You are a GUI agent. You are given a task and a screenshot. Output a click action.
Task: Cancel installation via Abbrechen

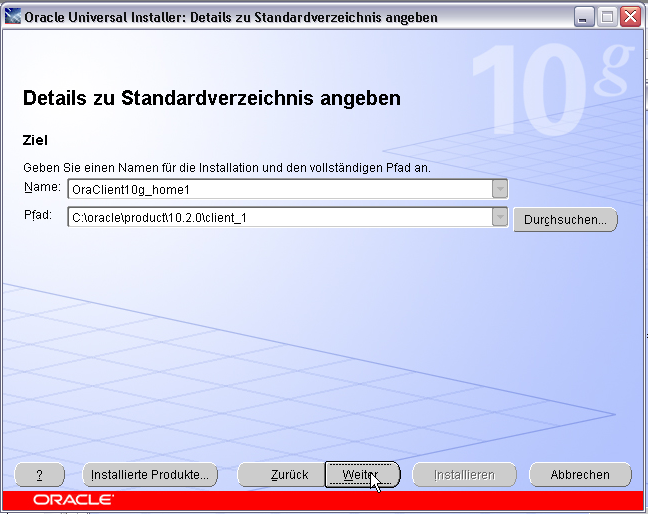coord(580,475)
